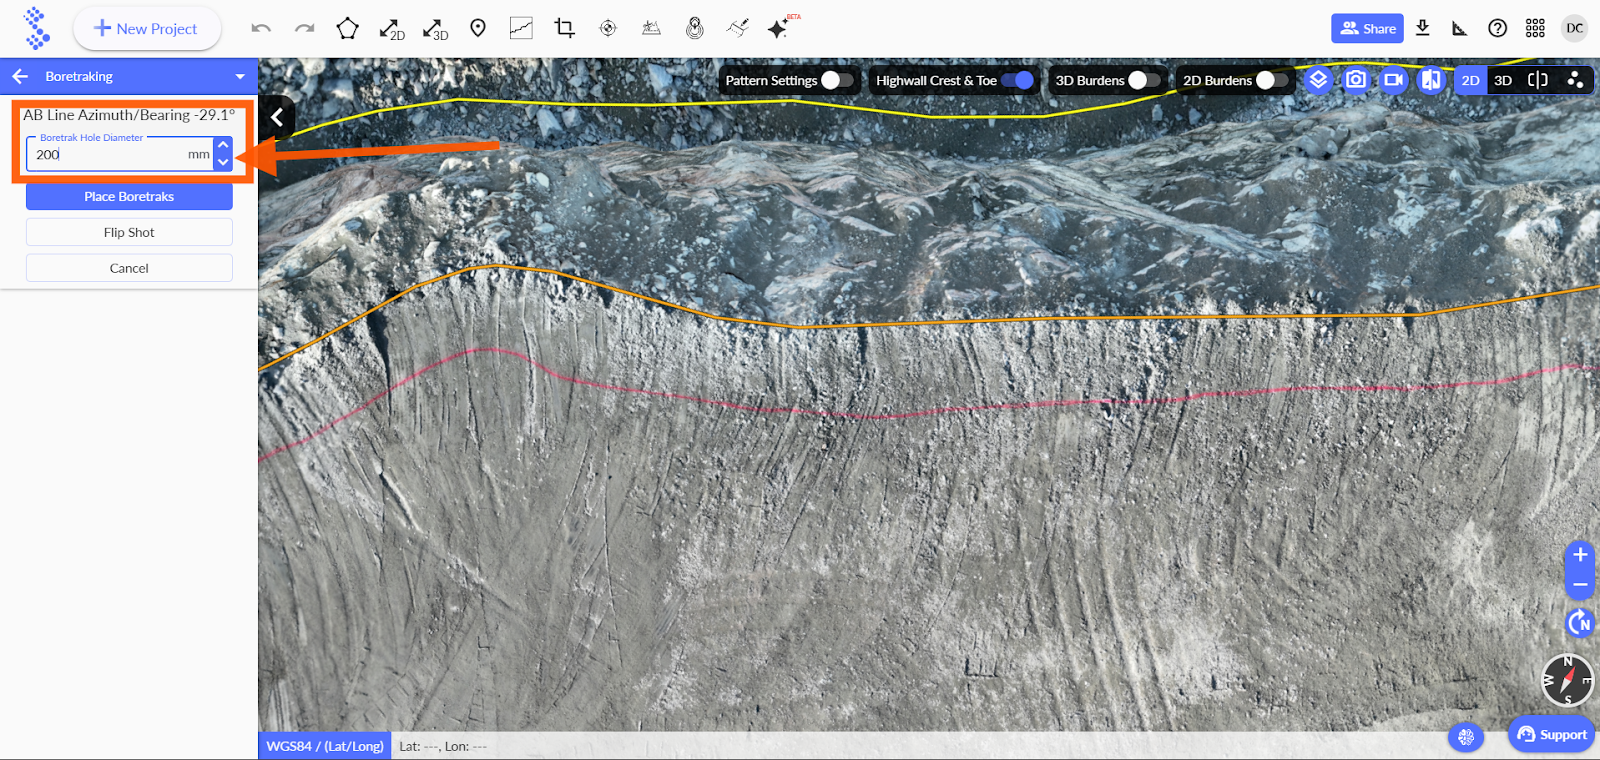This screenshot has height=760, width=1600.
Task: Open the layers panel icon
Action: coord(1318,80)
